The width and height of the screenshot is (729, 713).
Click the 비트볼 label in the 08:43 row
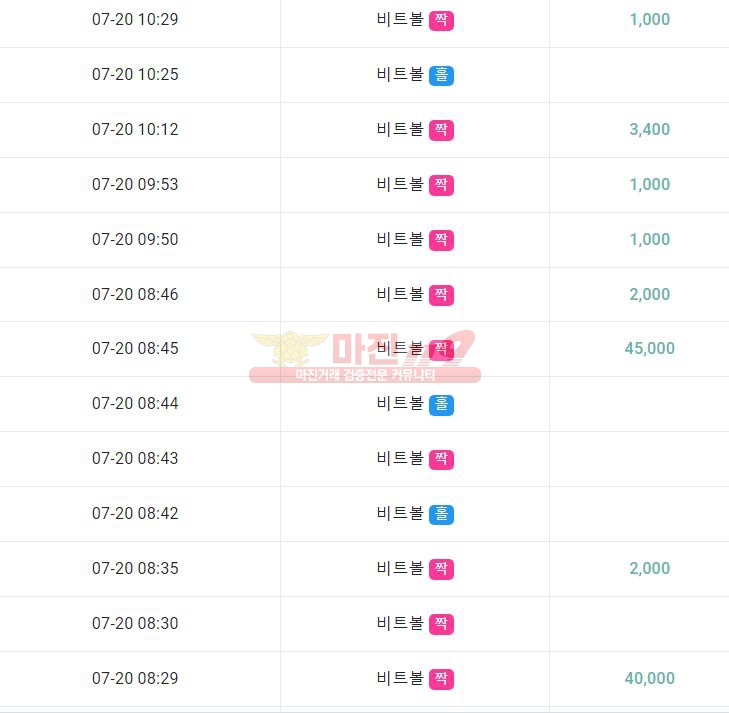[400, 458]
